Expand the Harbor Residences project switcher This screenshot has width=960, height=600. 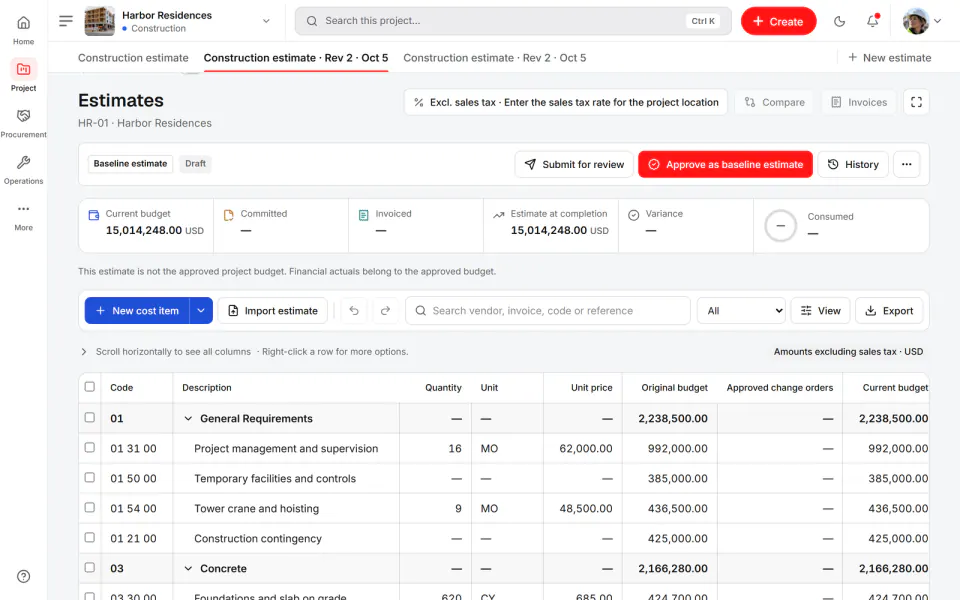click(266, 21)
